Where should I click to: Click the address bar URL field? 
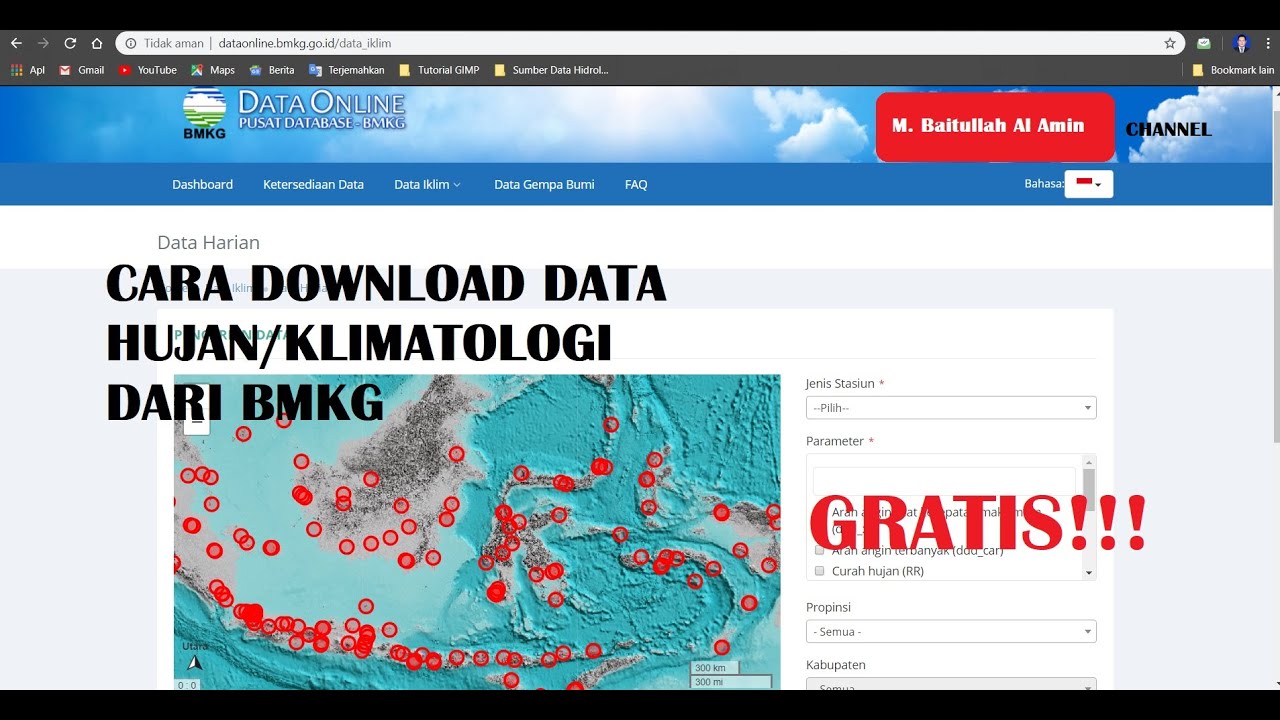click(x=650, y=43)
